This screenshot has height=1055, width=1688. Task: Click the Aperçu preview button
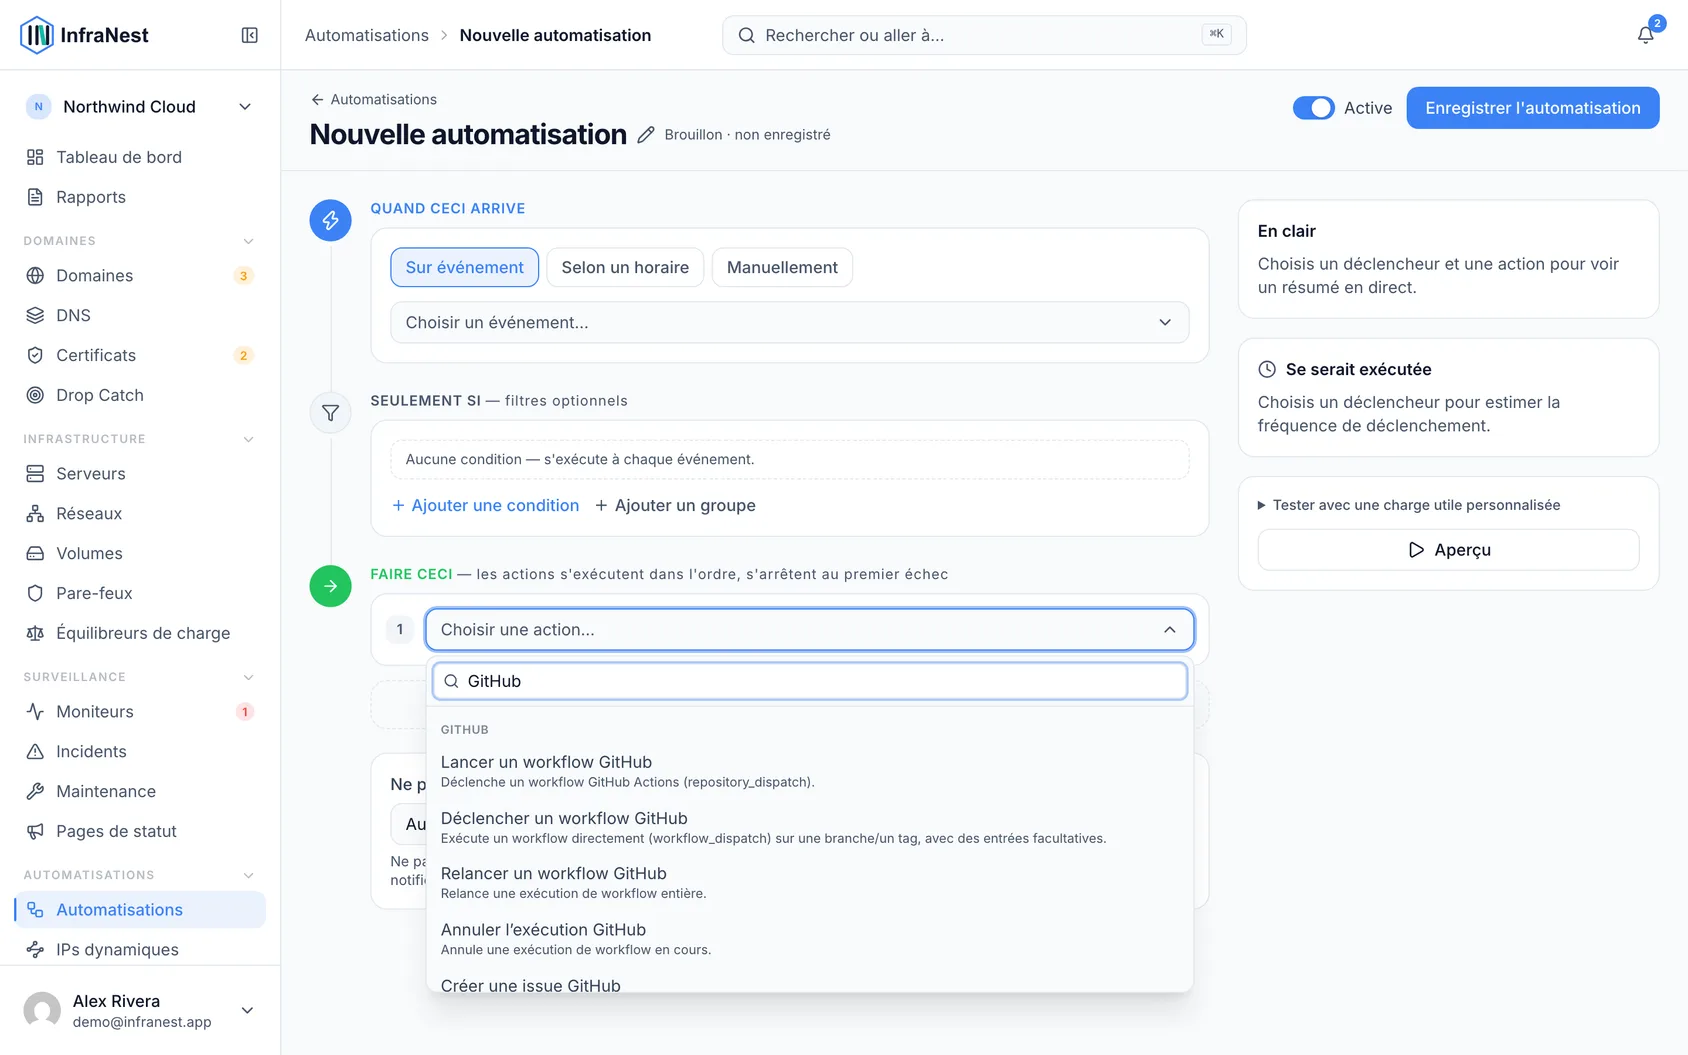1448,550
